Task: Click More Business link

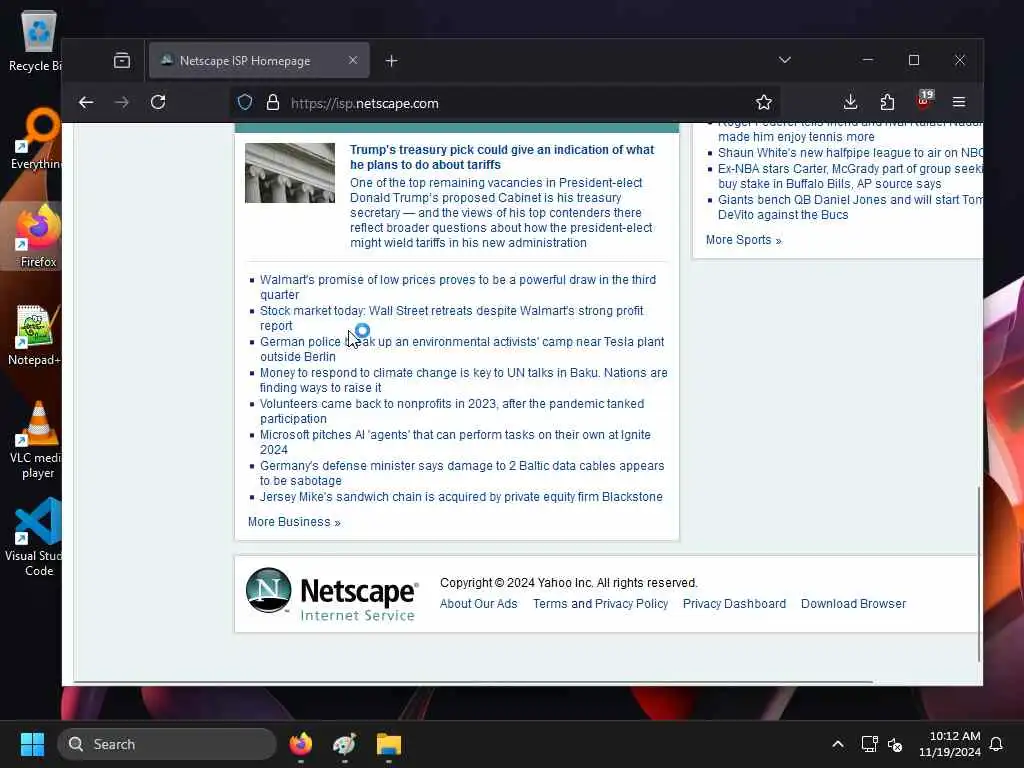Action: point(294,522)
